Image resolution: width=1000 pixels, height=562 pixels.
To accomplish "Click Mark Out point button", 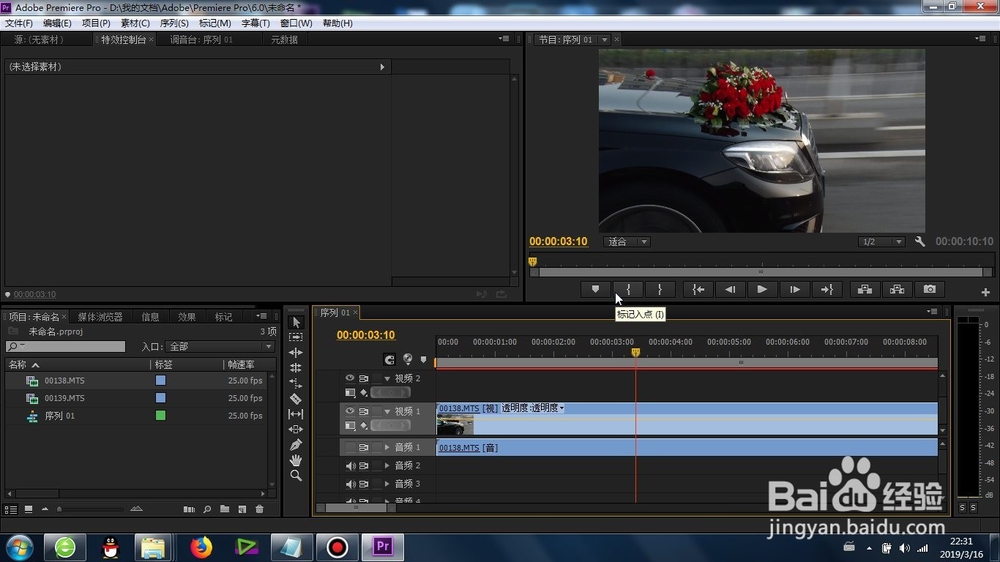I will click(x=659, y=289).
